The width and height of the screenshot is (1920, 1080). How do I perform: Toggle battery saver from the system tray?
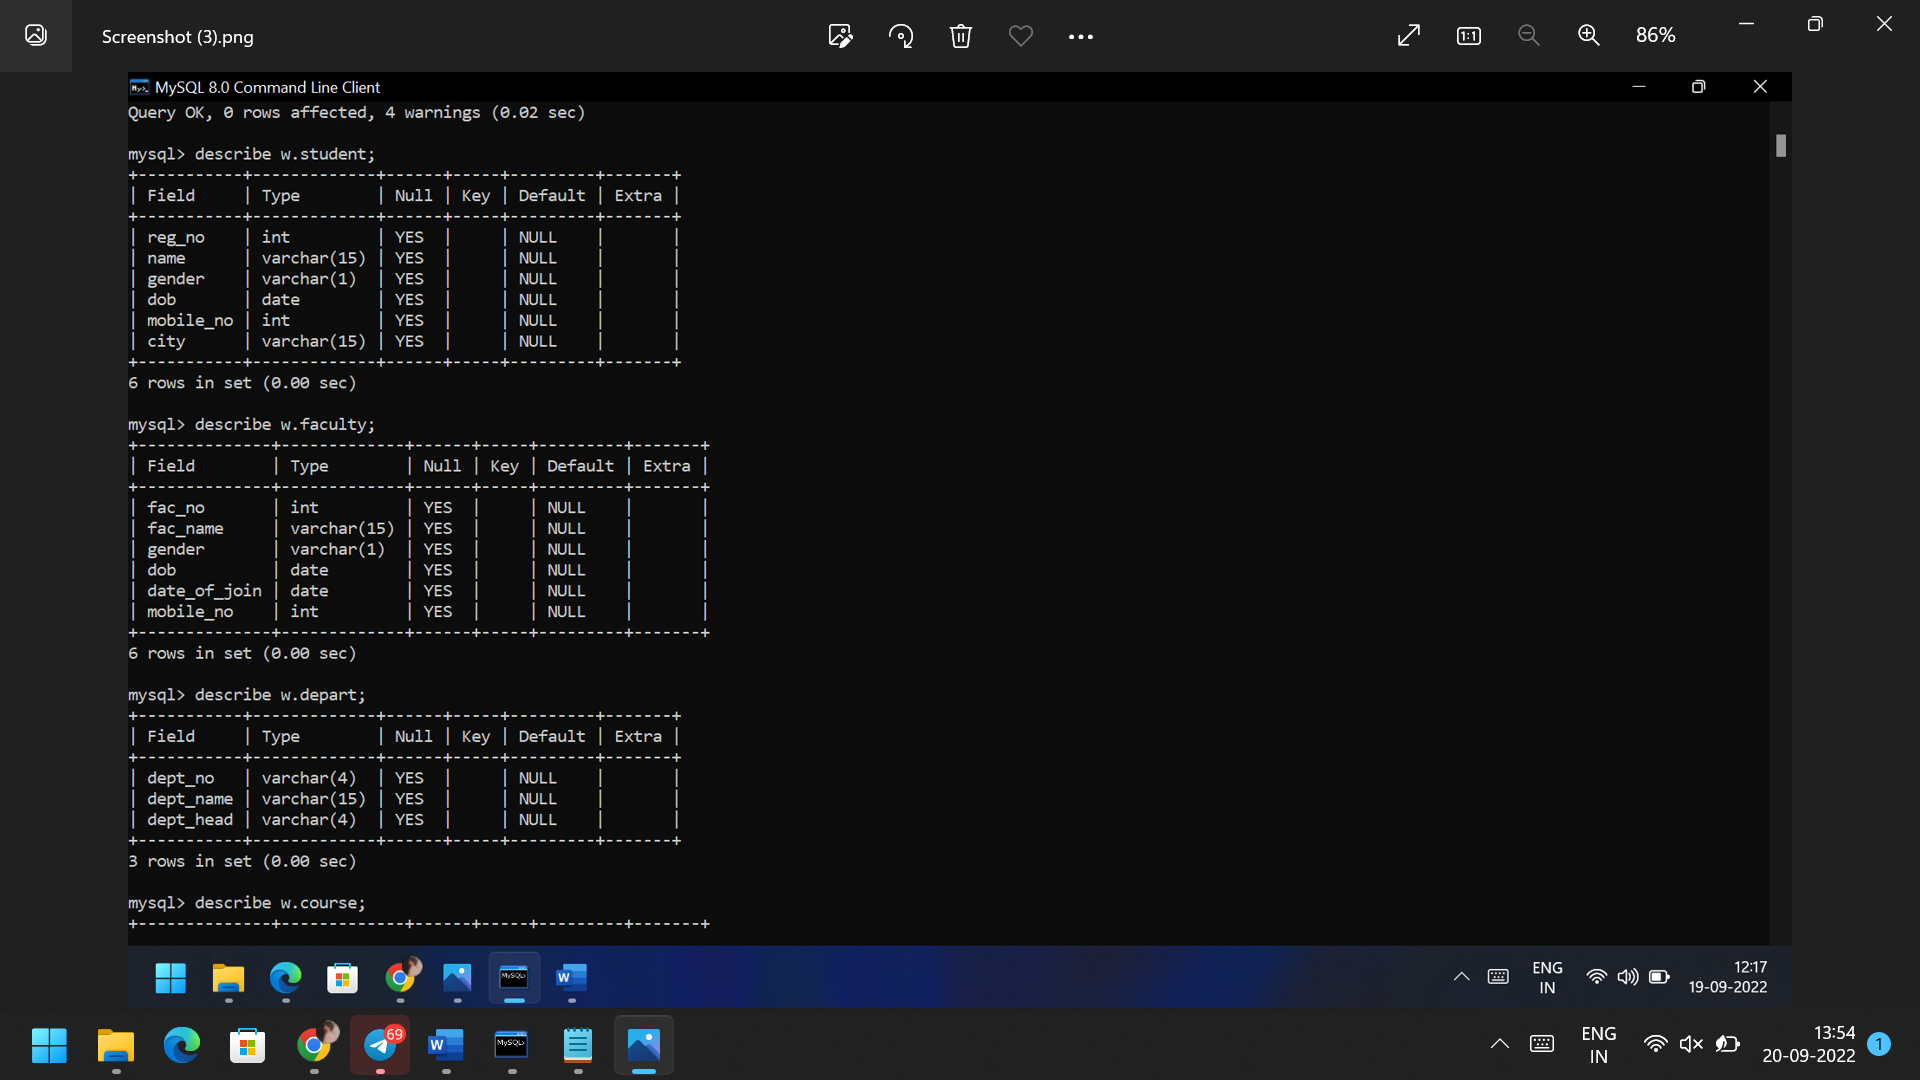[x=1728, y=1043]
